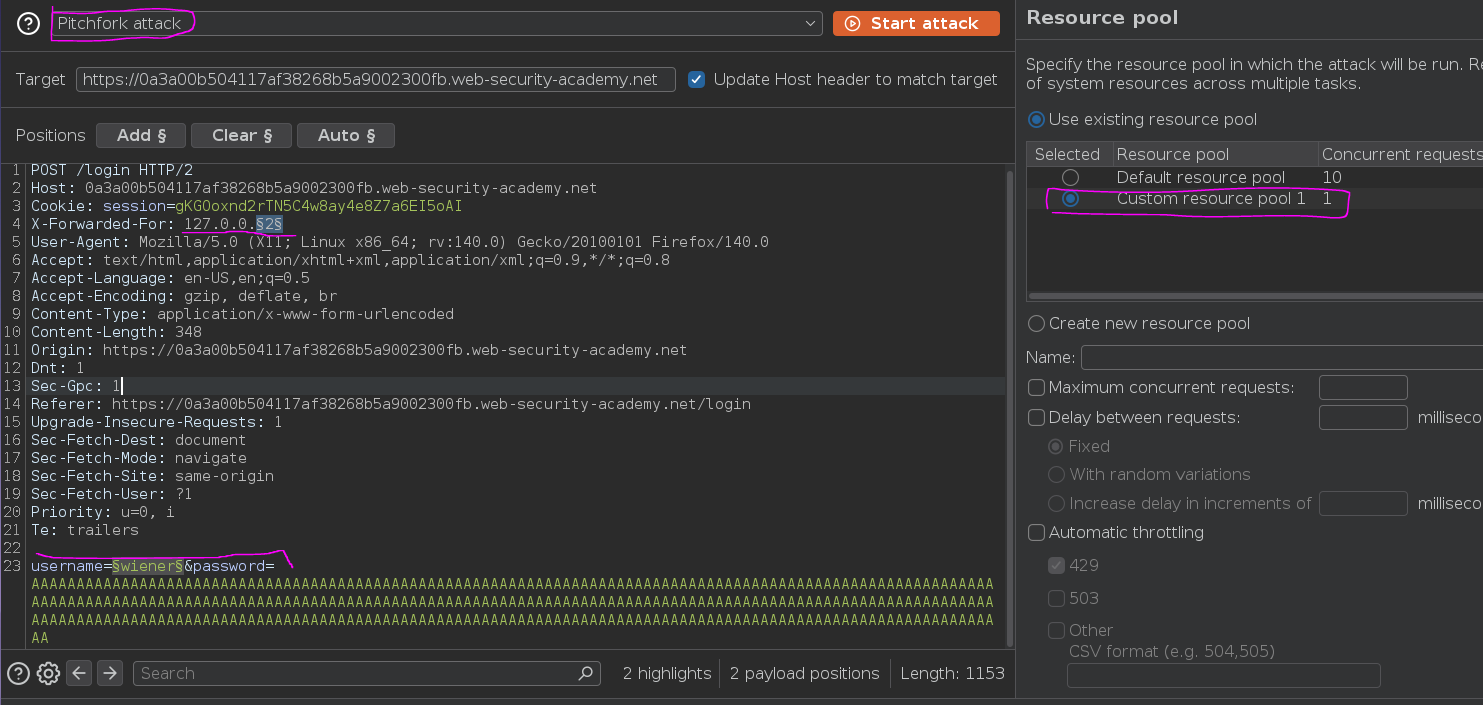Select Use existing resource pool option
Viewport: 1483px width, 705px height.
coord(1037,119)
